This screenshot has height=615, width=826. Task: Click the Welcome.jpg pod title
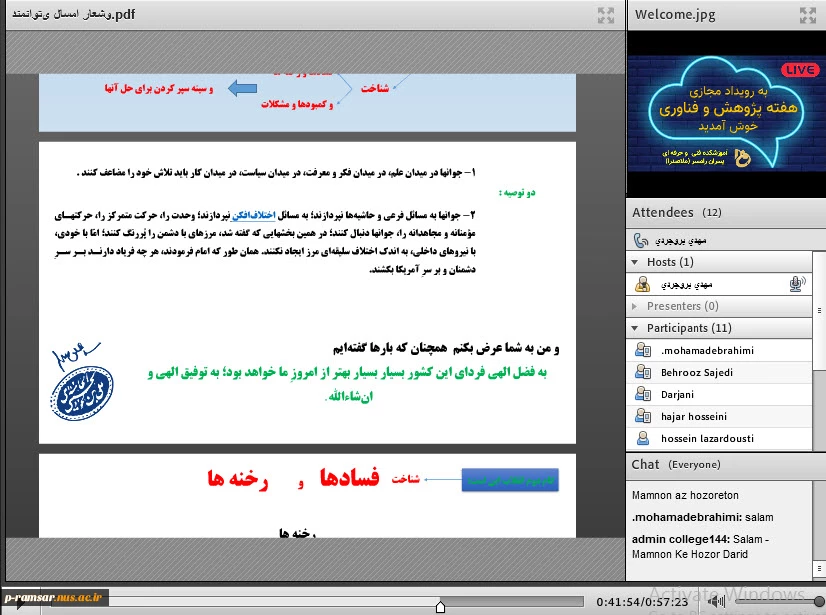coord(675,14)
